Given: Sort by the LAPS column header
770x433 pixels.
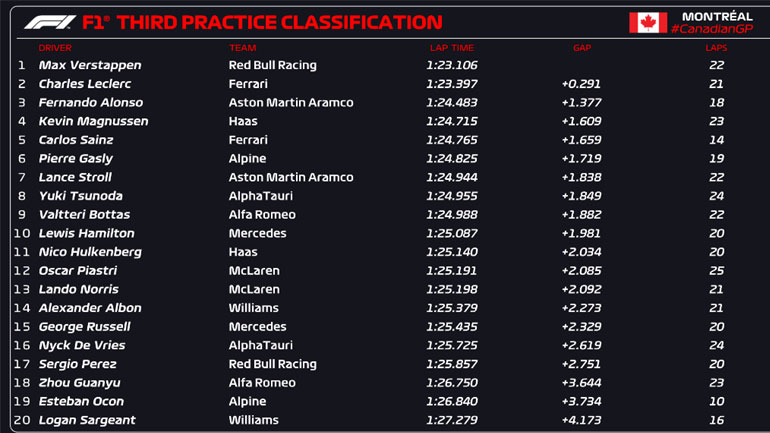Looking at the screenshot, I should (x=716, y=48).
